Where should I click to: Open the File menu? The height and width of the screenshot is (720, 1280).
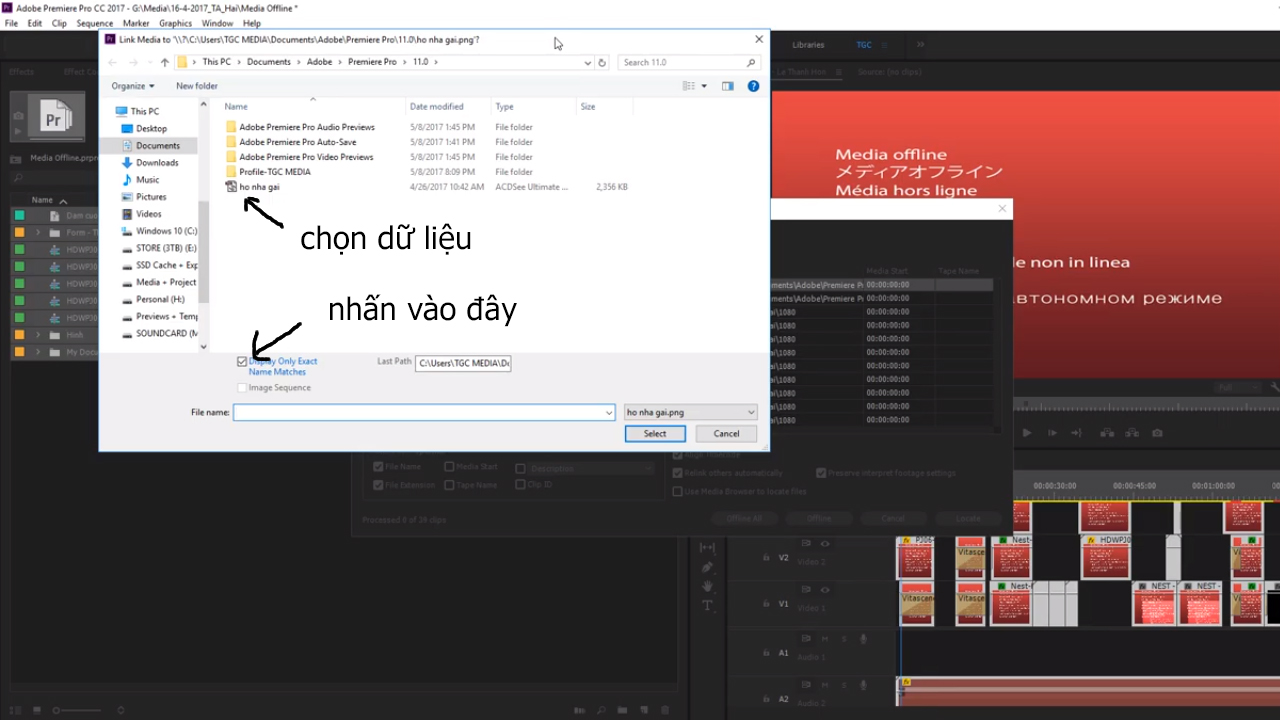11,23
